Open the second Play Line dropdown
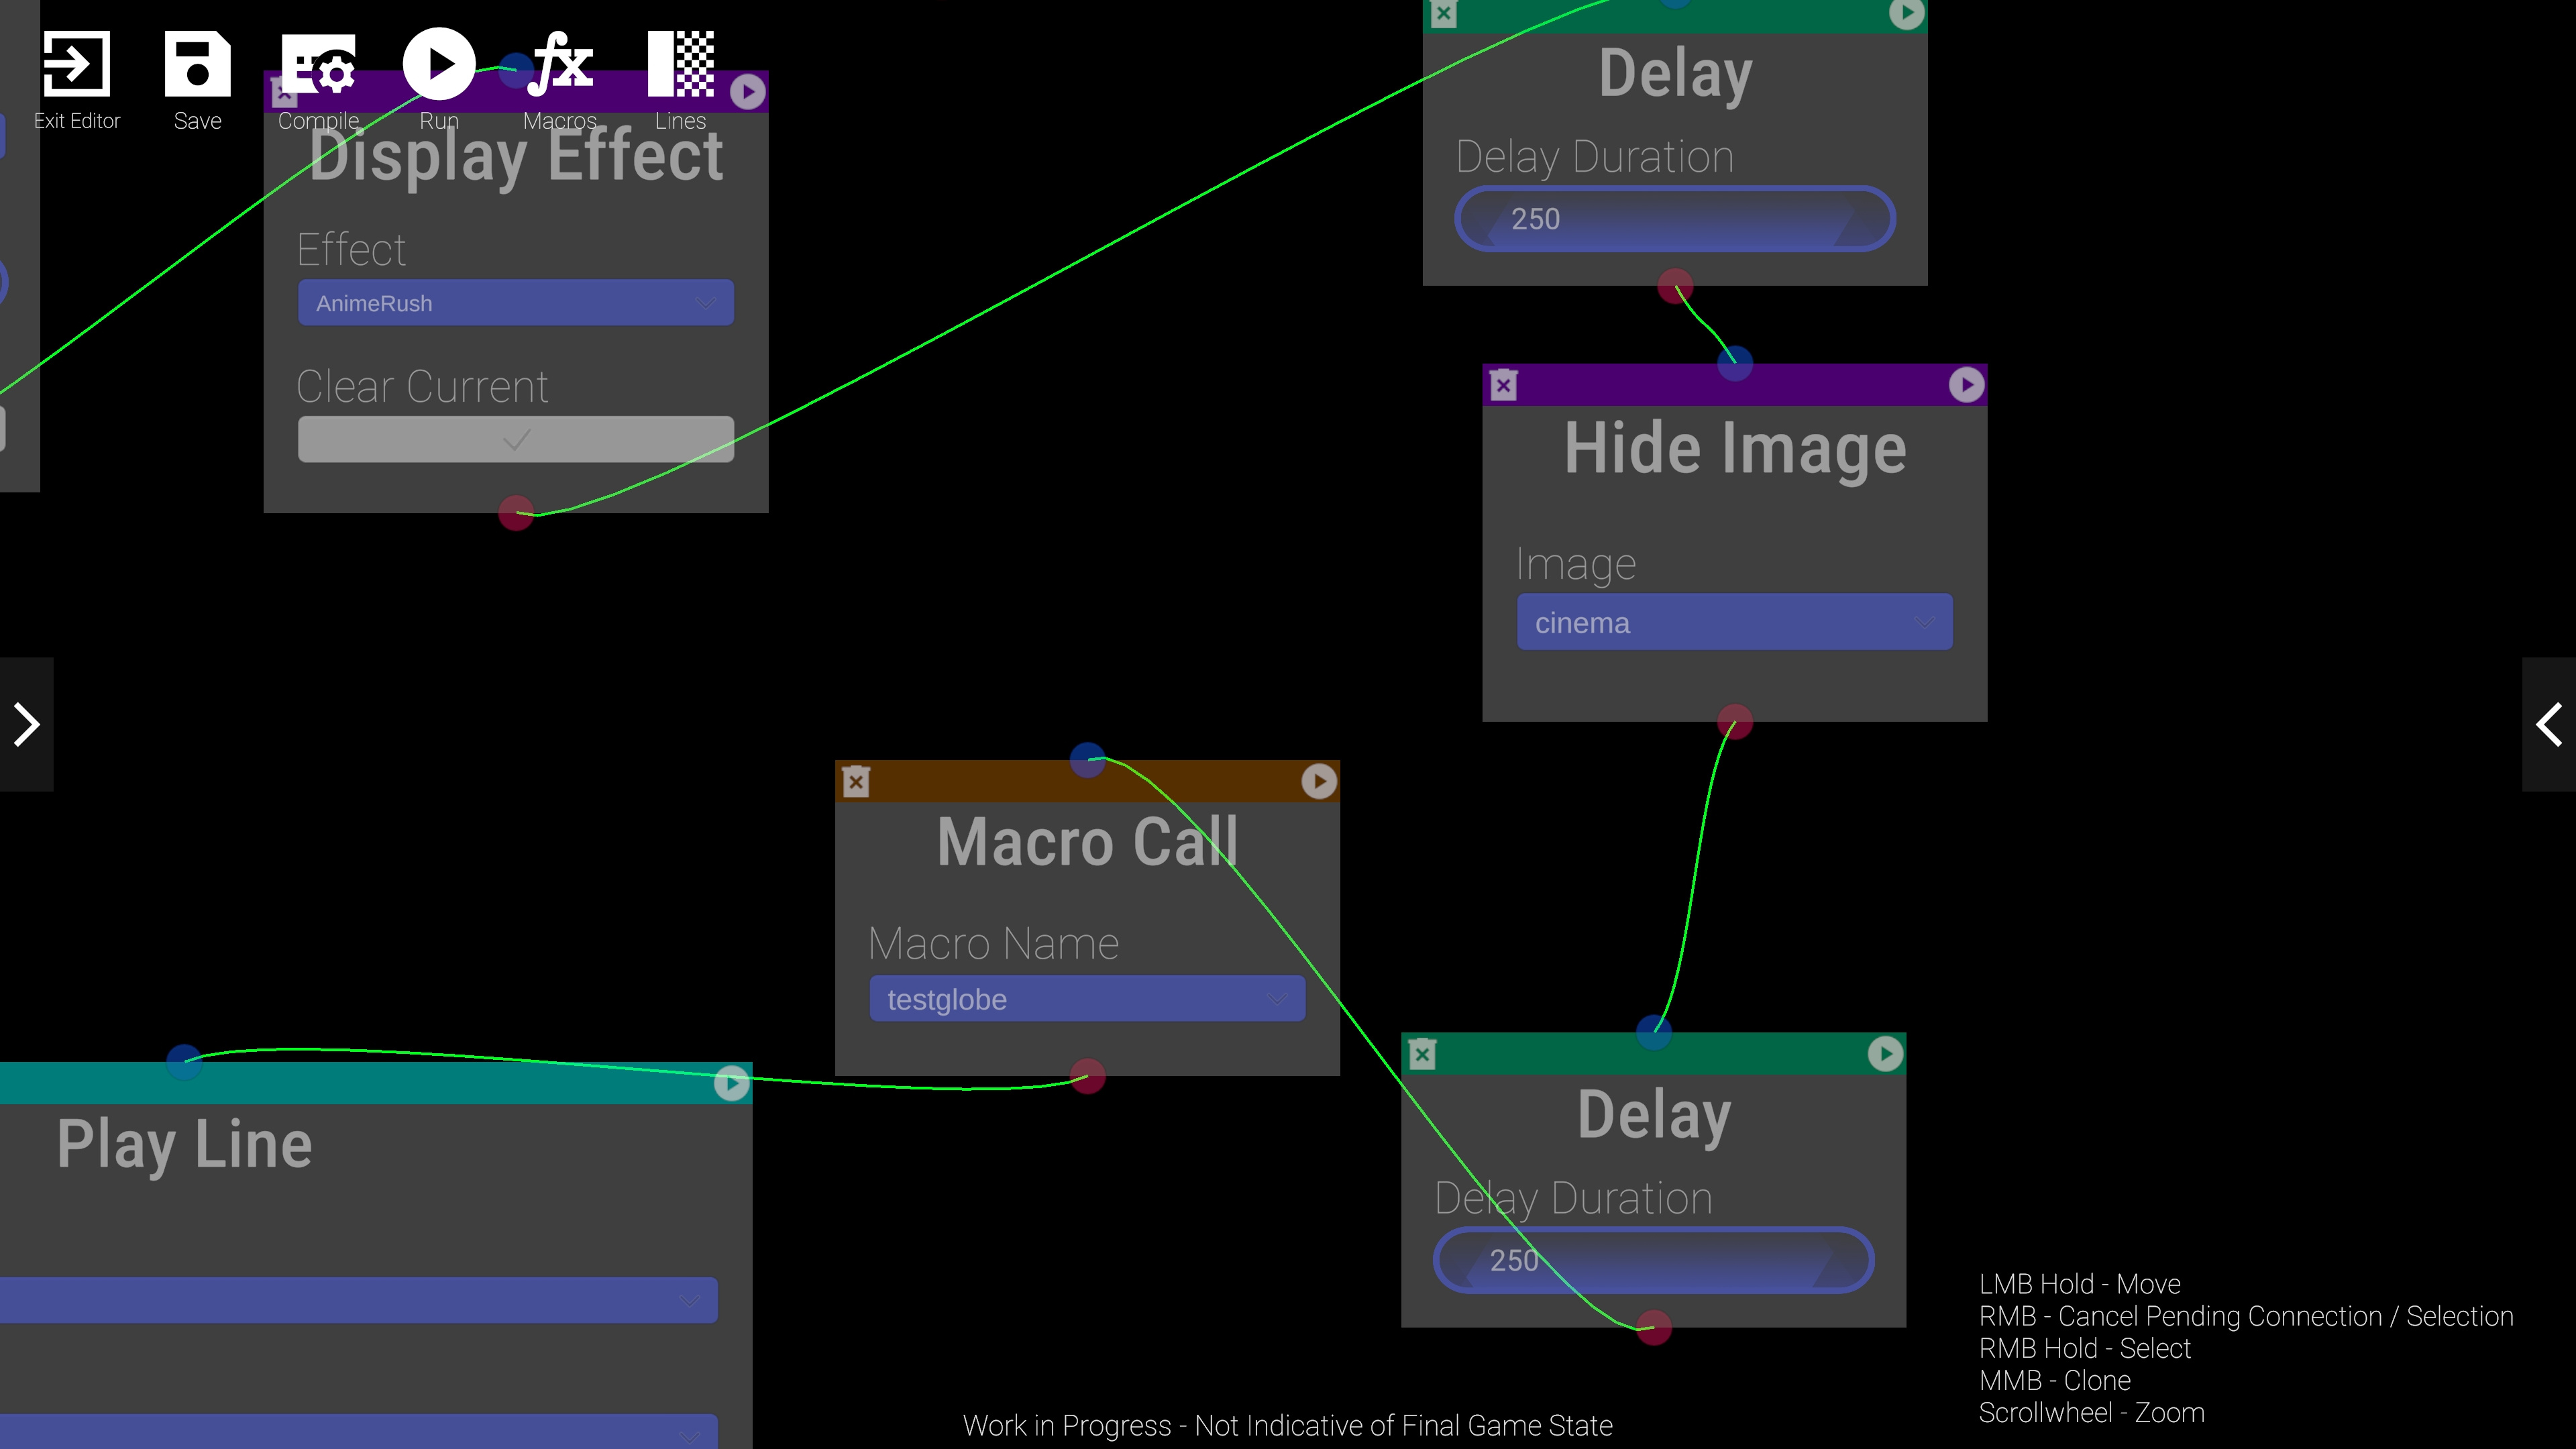This screenshot has height=1449, width=2576. click(358, 1432)
